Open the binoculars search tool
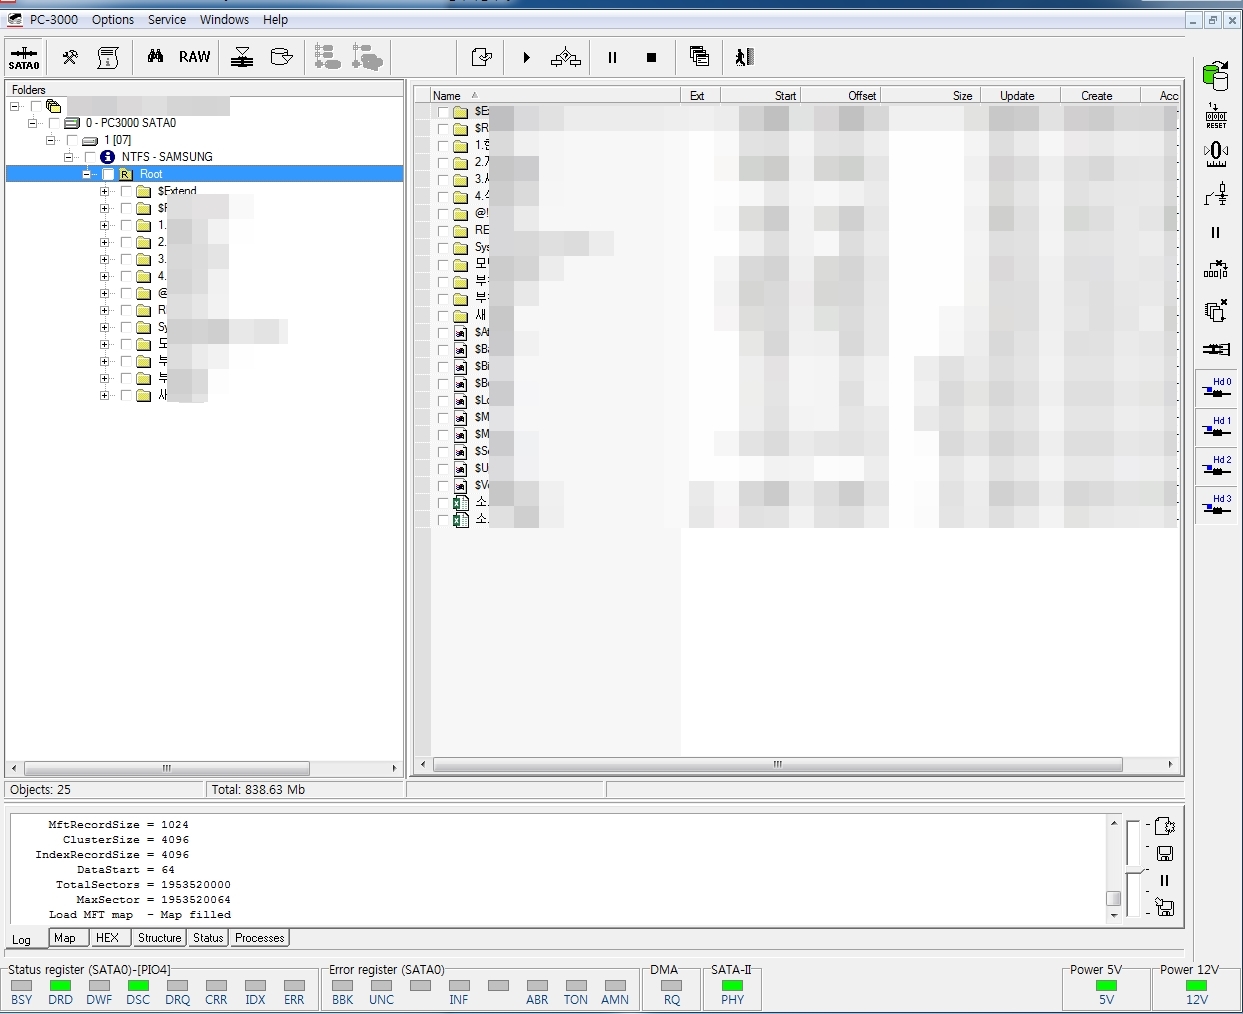 155,57
